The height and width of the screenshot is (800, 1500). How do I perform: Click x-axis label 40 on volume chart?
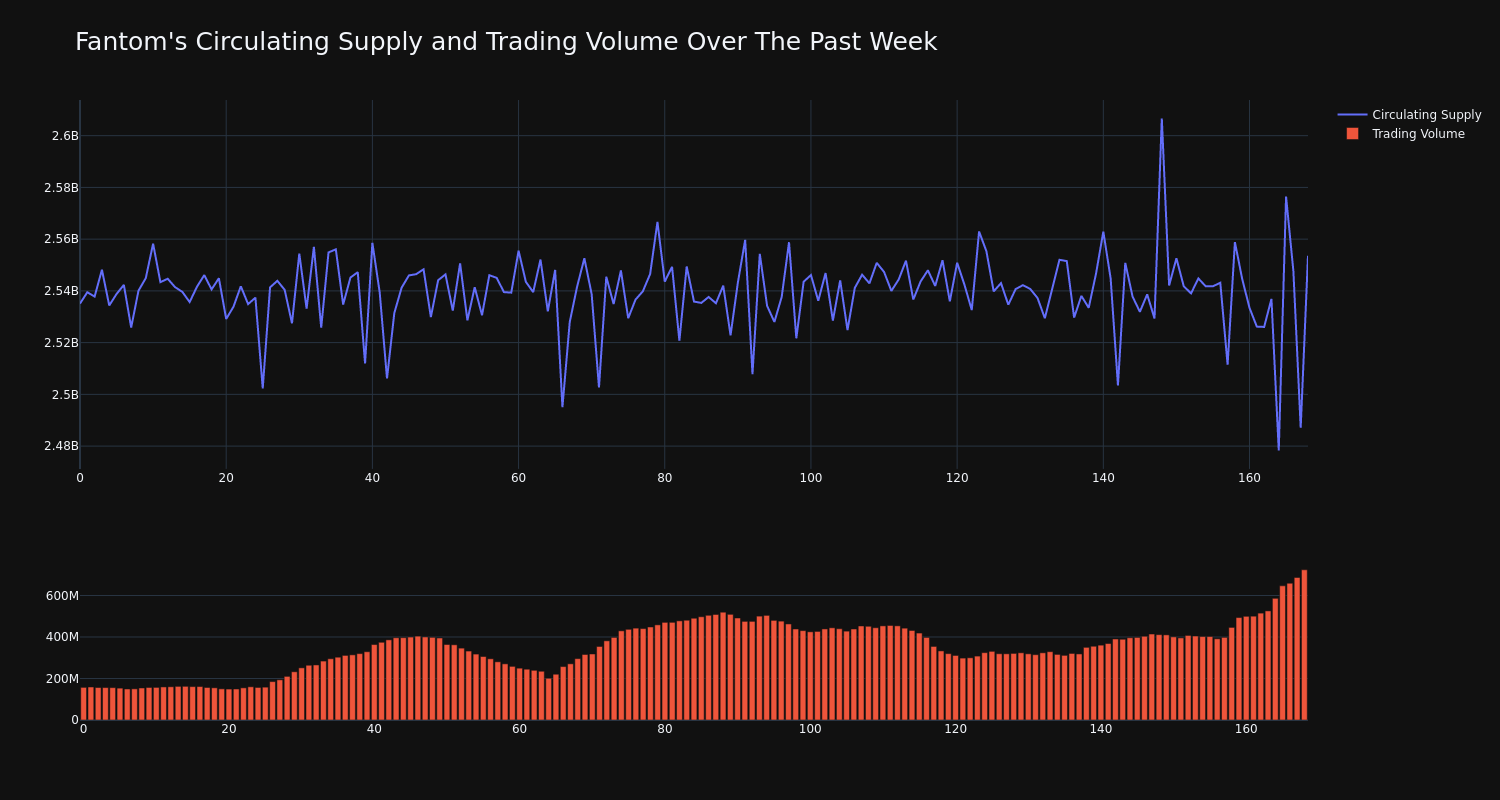pos(374,729)
